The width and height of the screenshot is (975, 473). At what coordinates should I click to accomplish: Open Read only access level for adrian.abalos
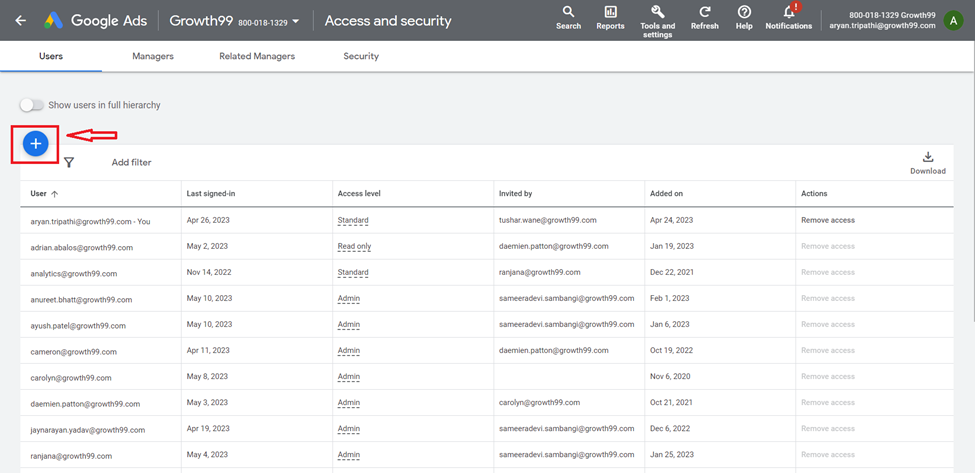(x=354, y=246)
